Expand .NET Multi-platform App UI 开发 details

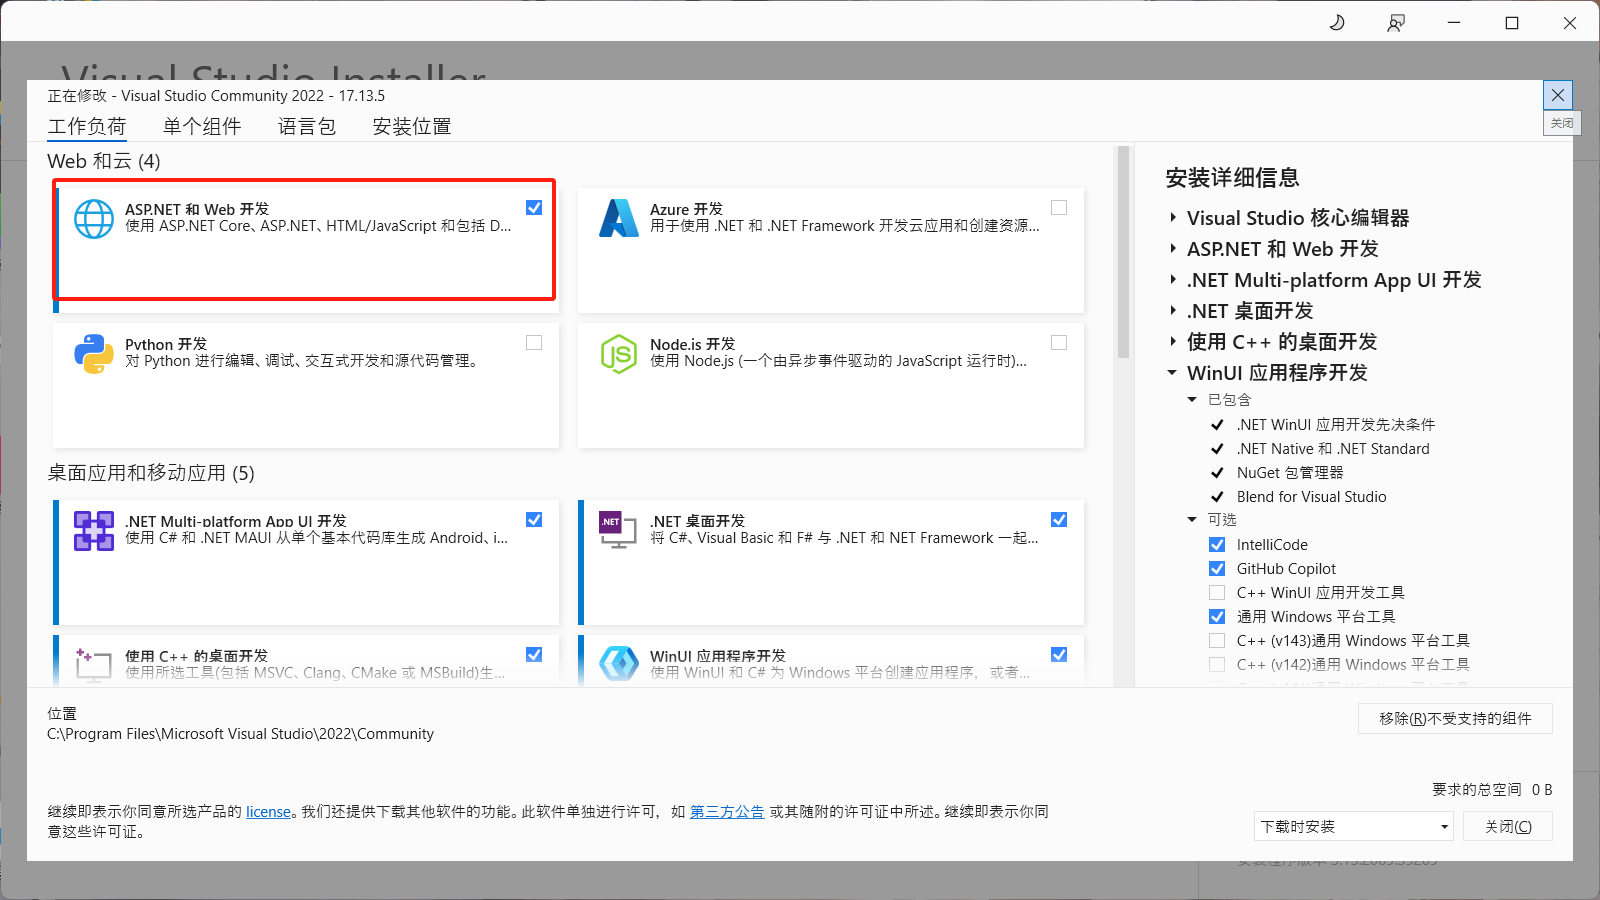click(1173, 280)
